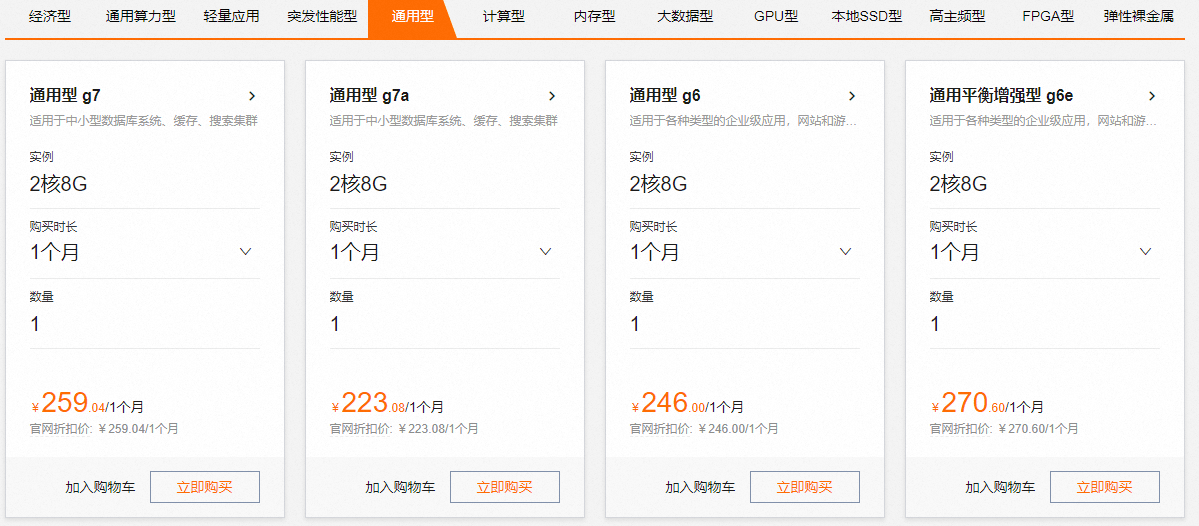This screenshot has height=526, width=1199.
Task: Click 官网折扣价 ¥270.60/1个月 text
Action: (x=1004, y=429)
